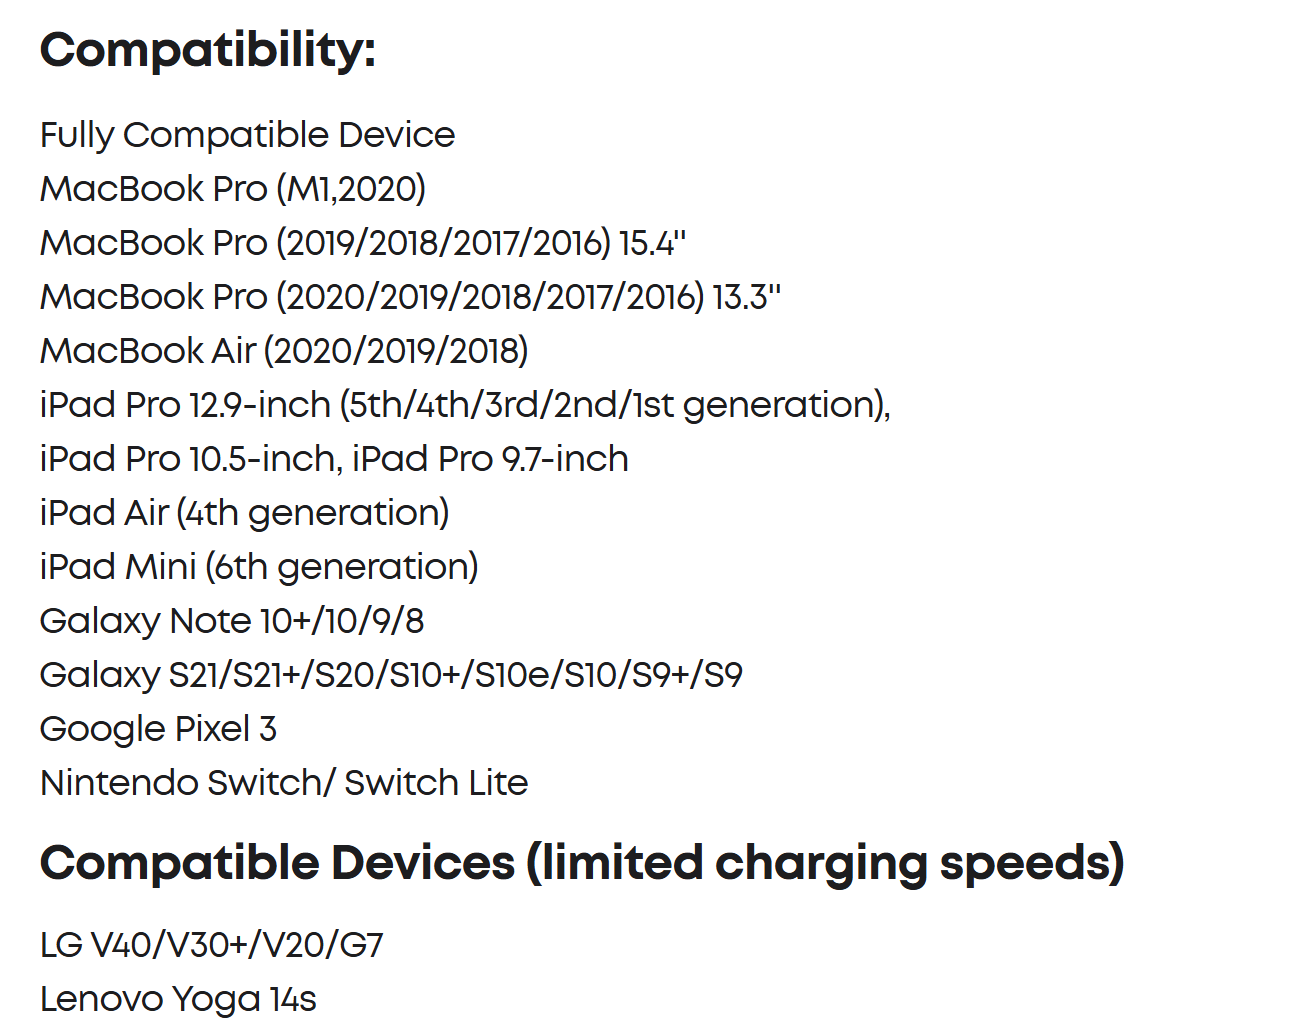This screenshot has height=1018, width=1290.
Task: Click the "Switch Lite" text
Action: (436, 783)
